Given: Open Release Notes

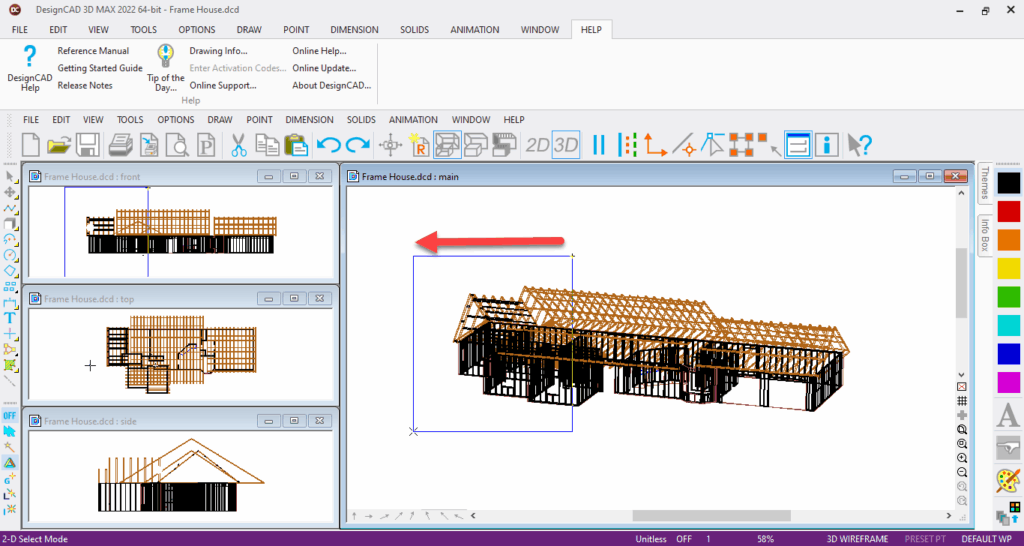Looking at the screenshot, I should pyautogui.click(x=85, y=86).
